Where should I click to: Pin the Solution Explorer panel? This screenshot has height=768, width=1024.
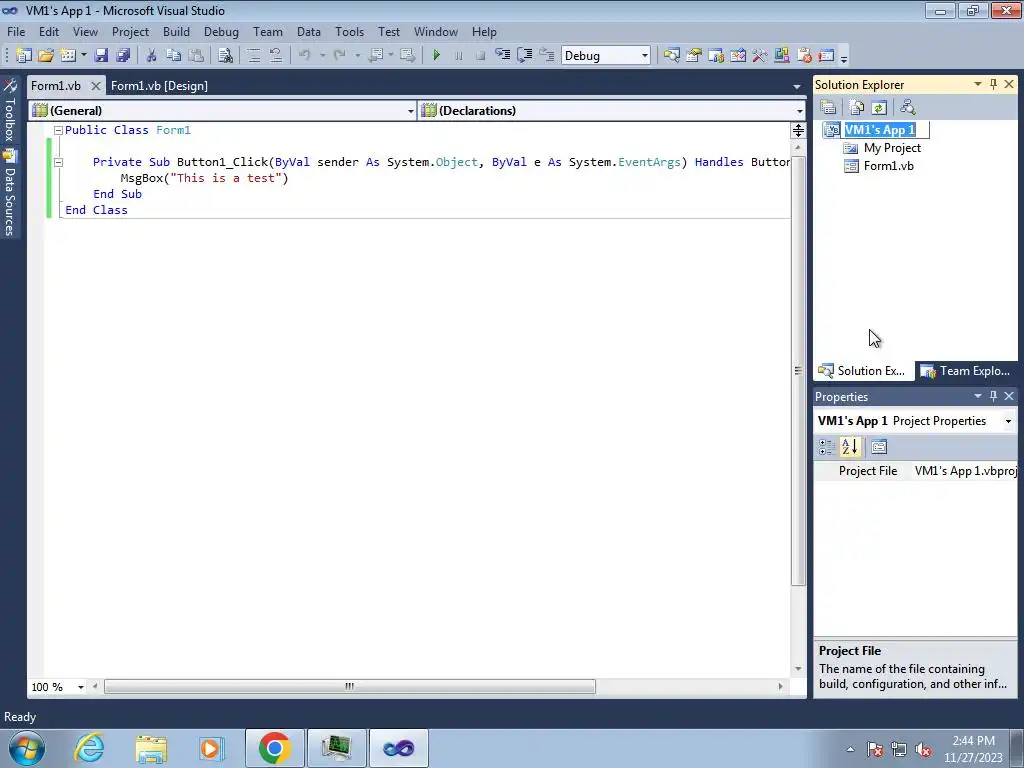pos(993,84)
